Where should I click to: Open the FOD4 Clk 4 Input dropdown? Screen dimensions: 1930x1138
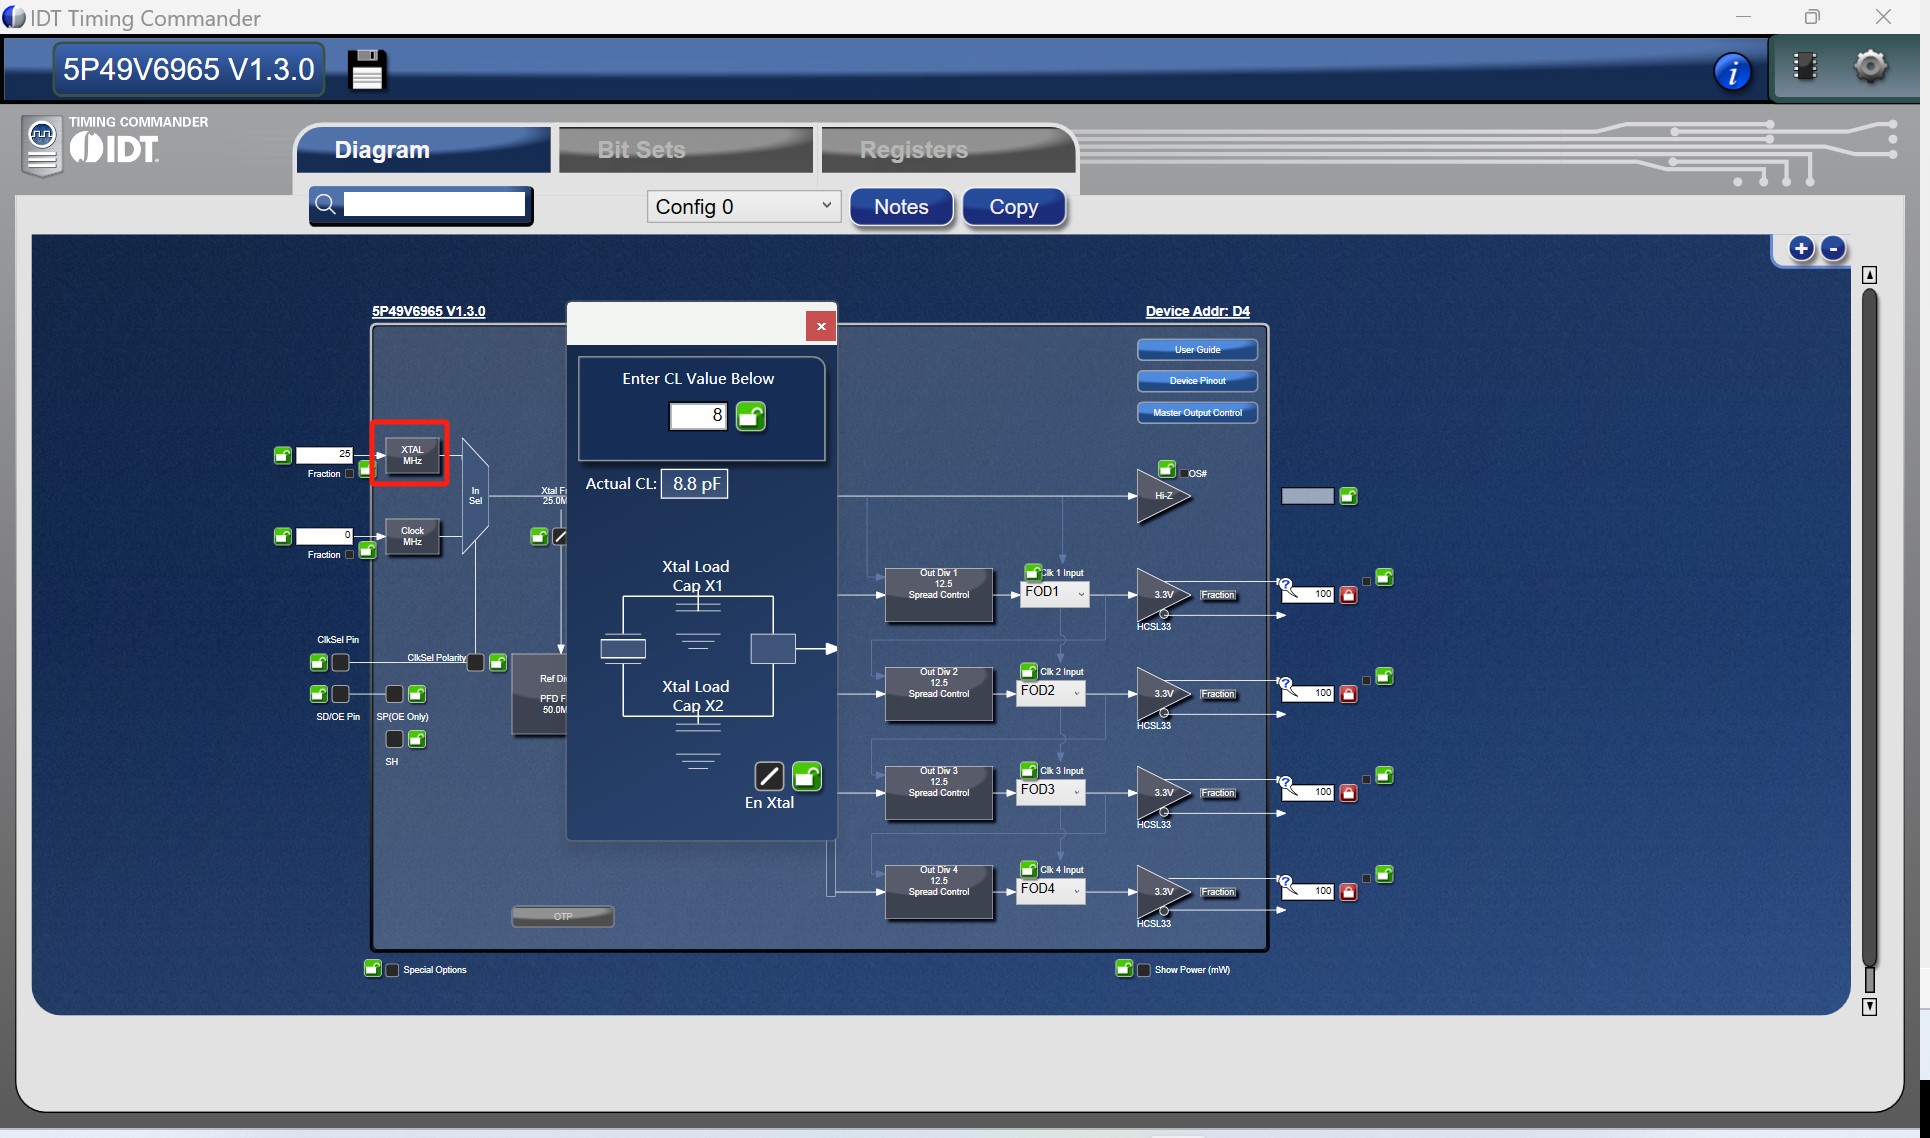(x=1051, y=889)
